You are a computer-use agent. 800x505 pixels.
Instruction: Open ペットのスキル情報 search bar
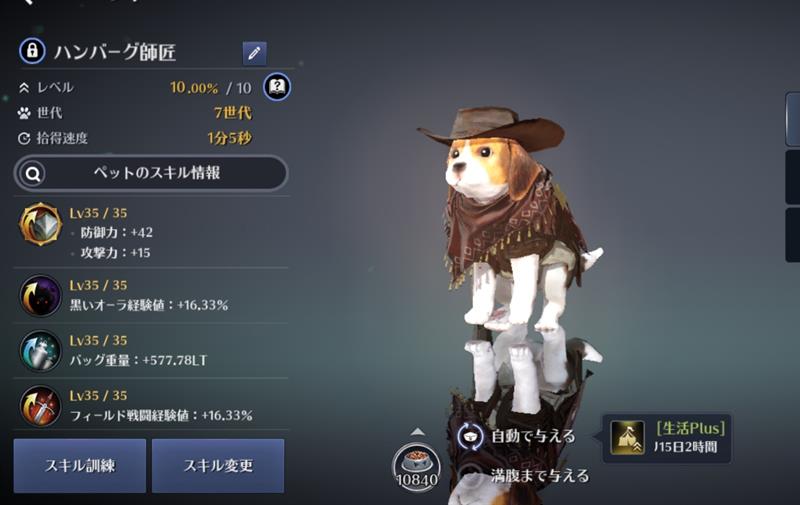click(x=151, y=173)
